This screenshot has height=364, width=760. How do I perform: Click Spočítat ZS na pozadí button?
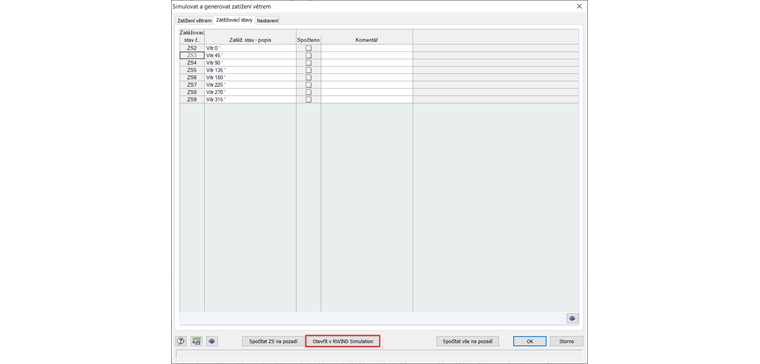273,341
